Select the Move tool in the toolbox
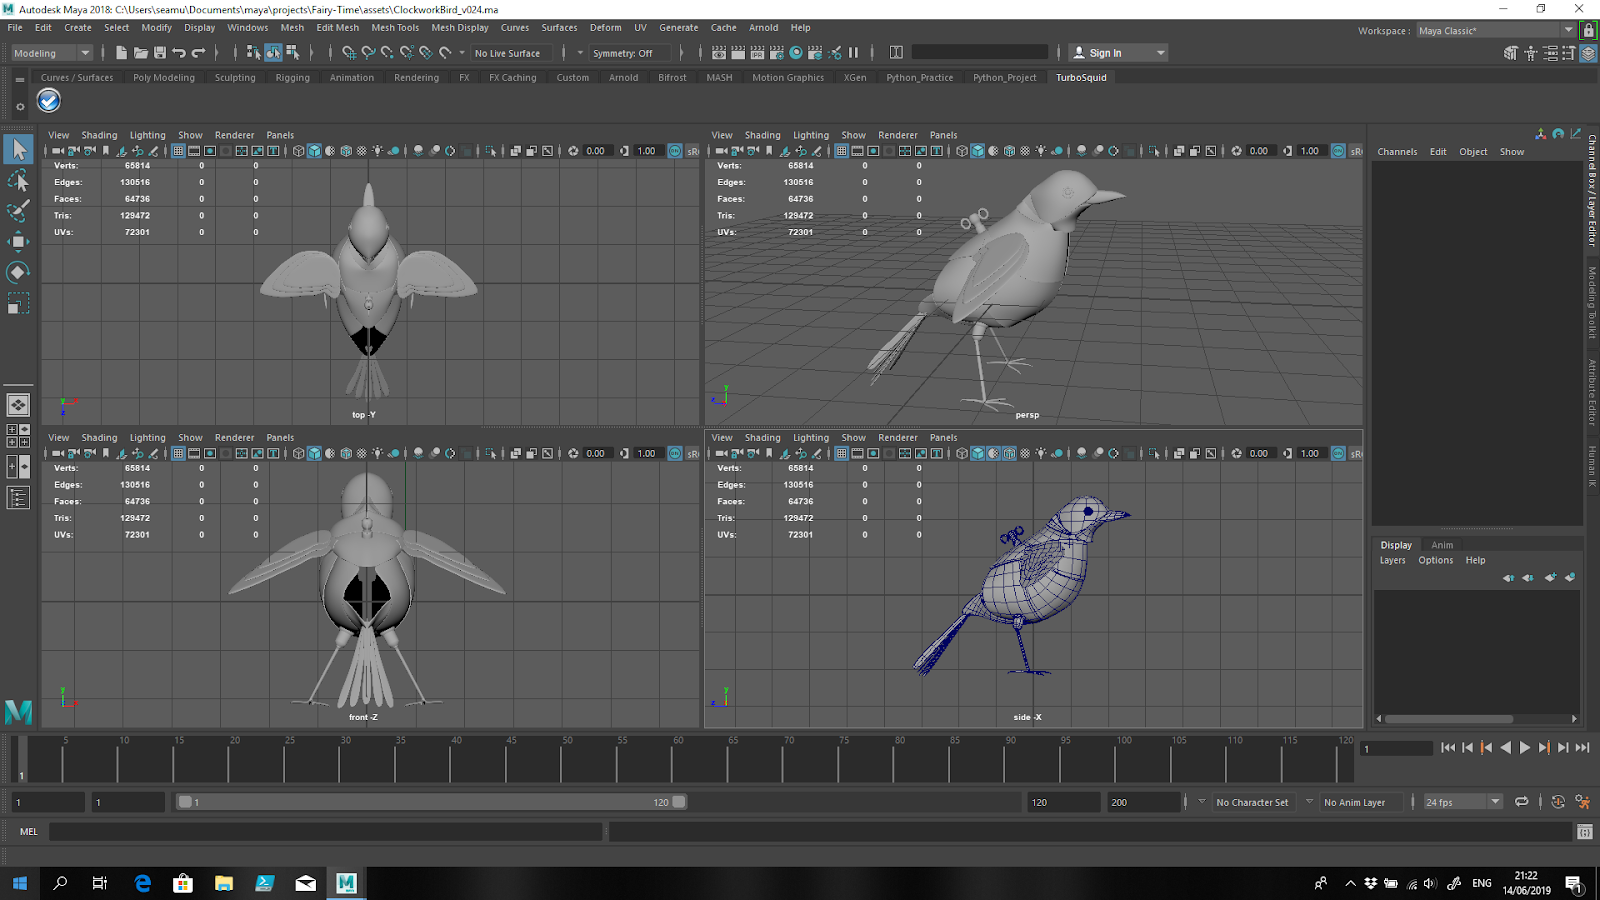The height and width of the screenshot is (900, 1600). [x=18, y=240]
